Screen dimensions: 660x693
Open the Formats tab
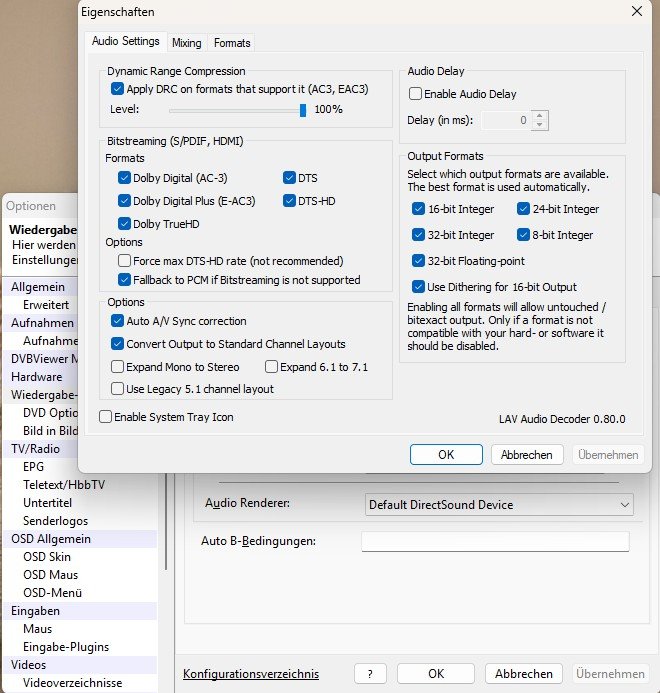(x=232, y=43)
